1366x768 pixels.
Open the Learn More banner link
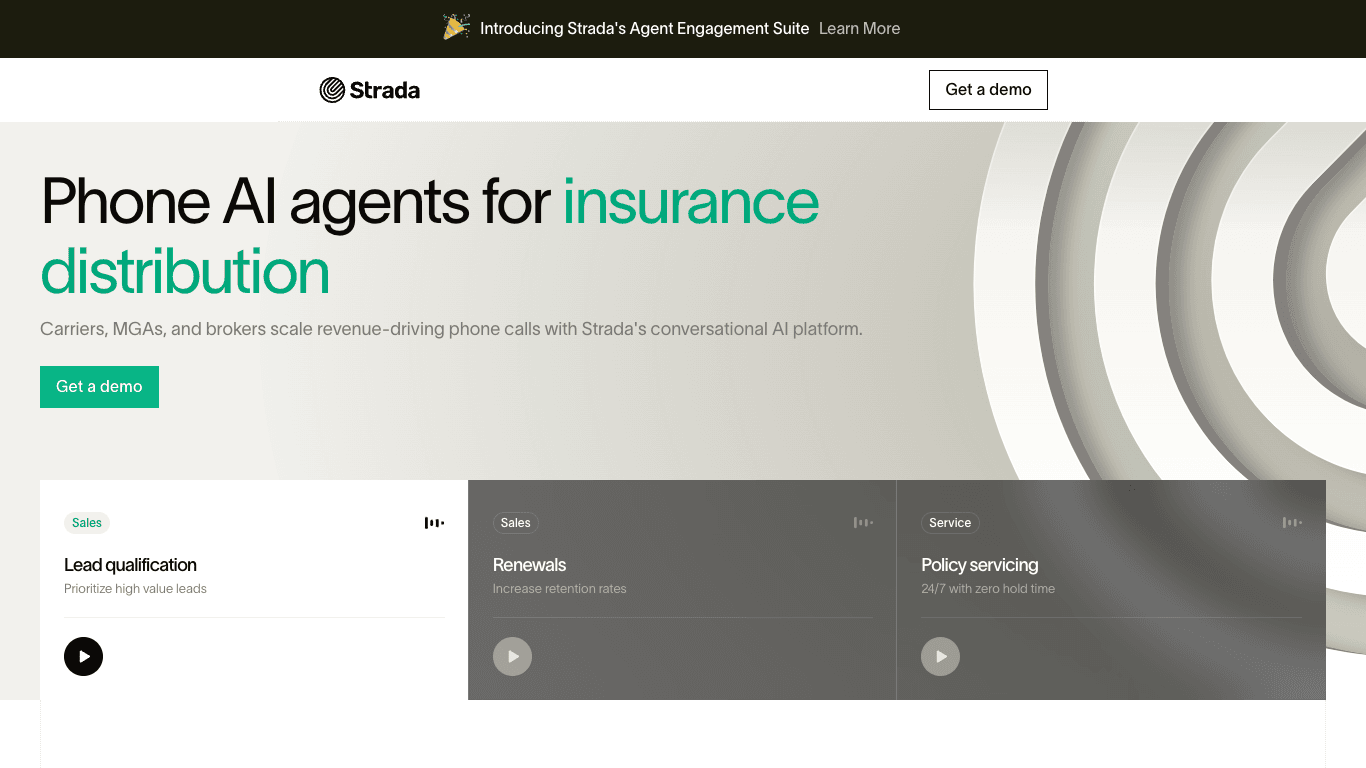pyautogui.click(x=859, y=29)
